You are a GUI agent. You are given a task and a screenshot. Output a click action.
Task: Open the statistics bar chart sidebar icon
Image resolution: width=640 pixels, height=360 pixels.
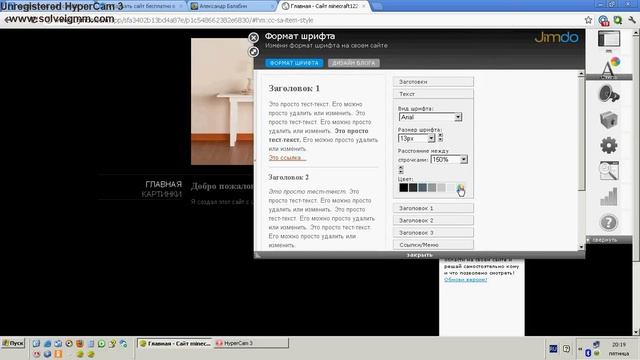click(609, 196)
